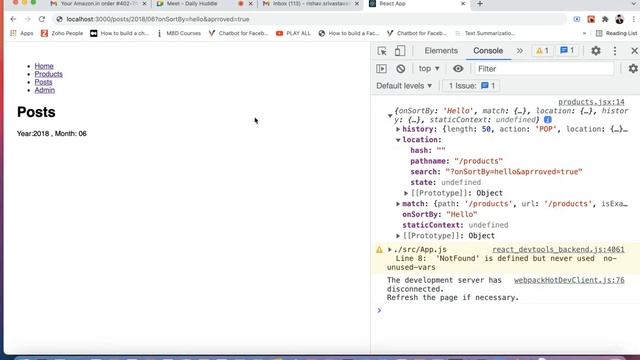
Task: Select the React App tab
Action: pyautogui.click(x=416, y=4)
